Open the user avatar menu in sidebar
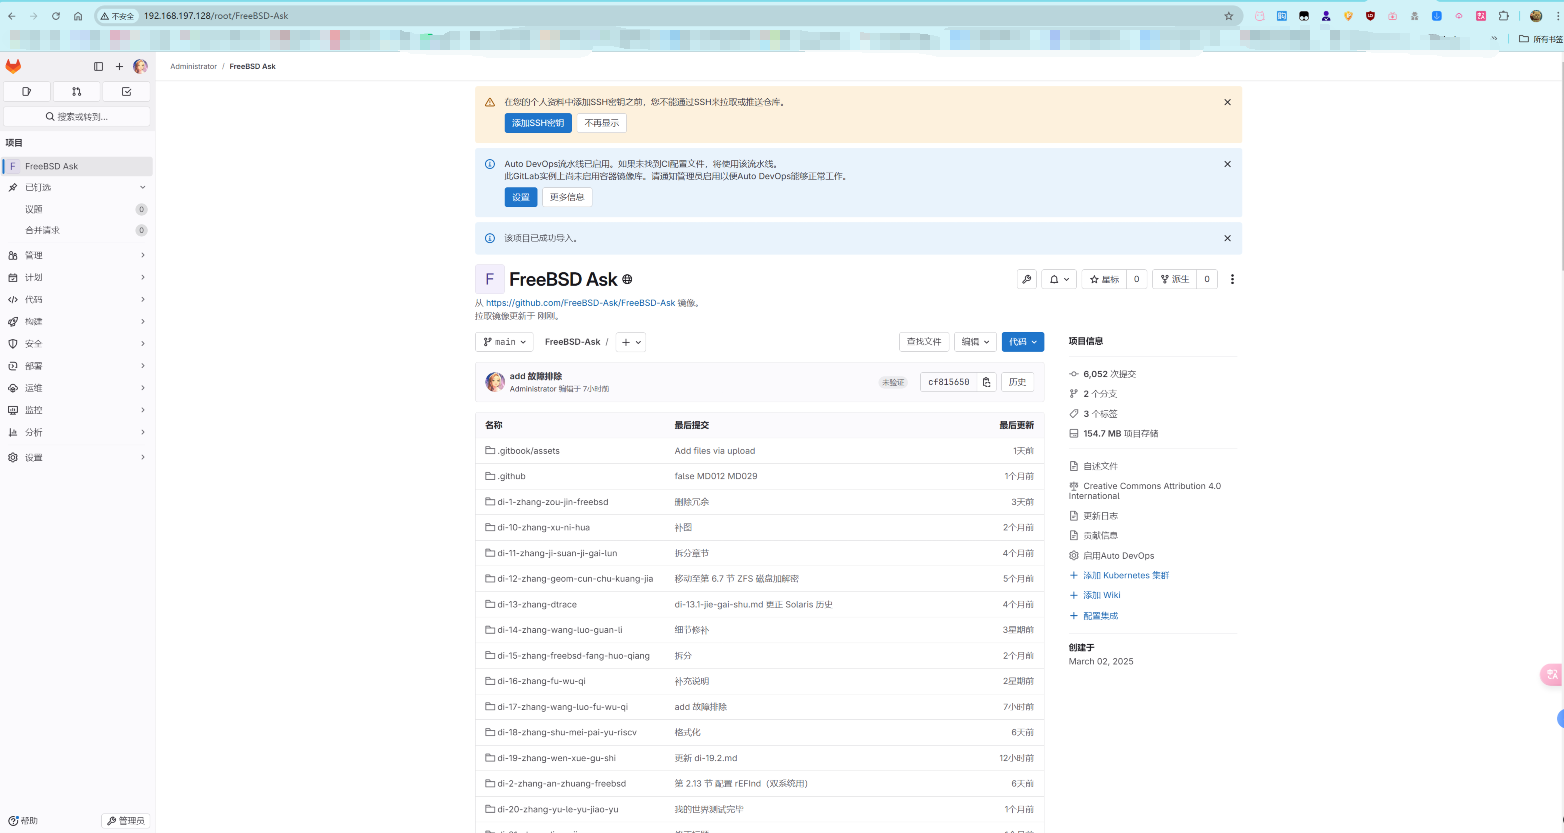The width and height of the screenshot is (1564, 833). click(x=140, y=66)
